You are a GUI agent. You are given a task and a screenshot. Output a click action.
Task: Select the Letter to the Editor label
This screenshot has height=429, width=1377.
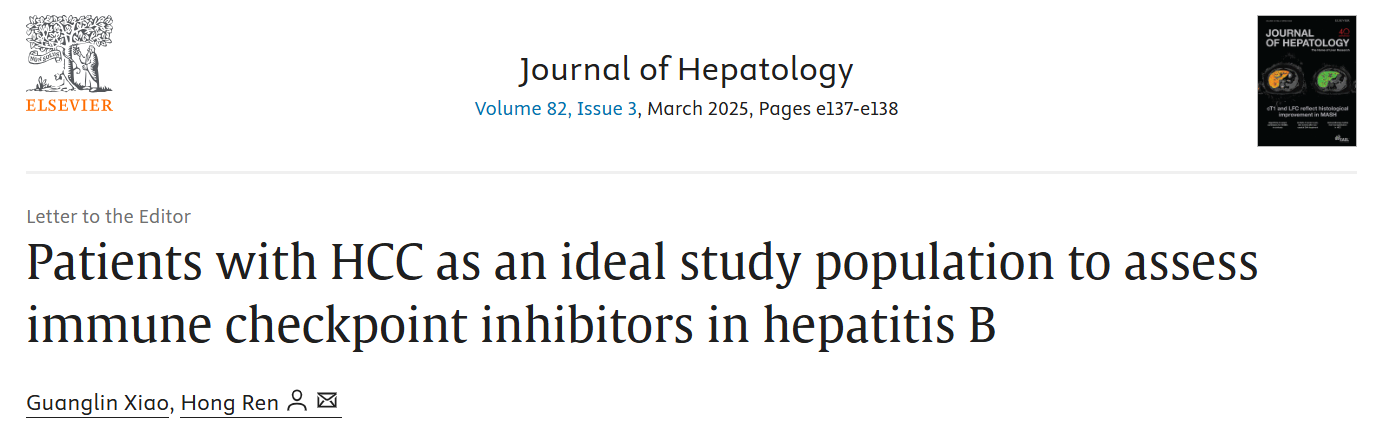108,216
